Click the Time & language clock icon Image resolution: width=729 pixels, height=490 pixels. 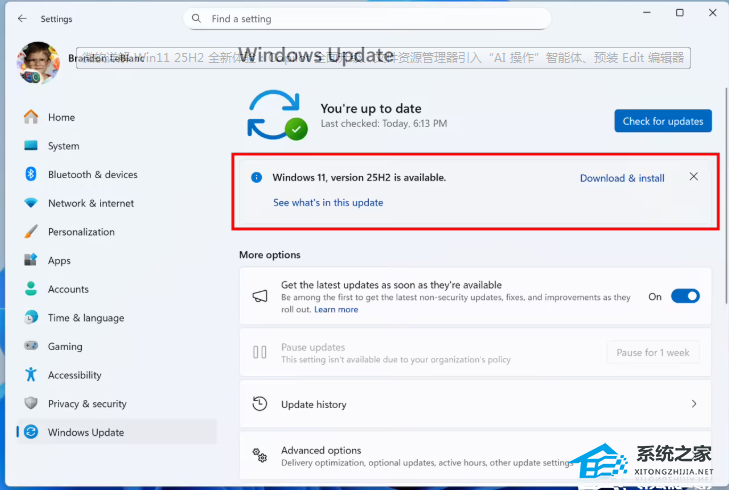click(31, 317)
